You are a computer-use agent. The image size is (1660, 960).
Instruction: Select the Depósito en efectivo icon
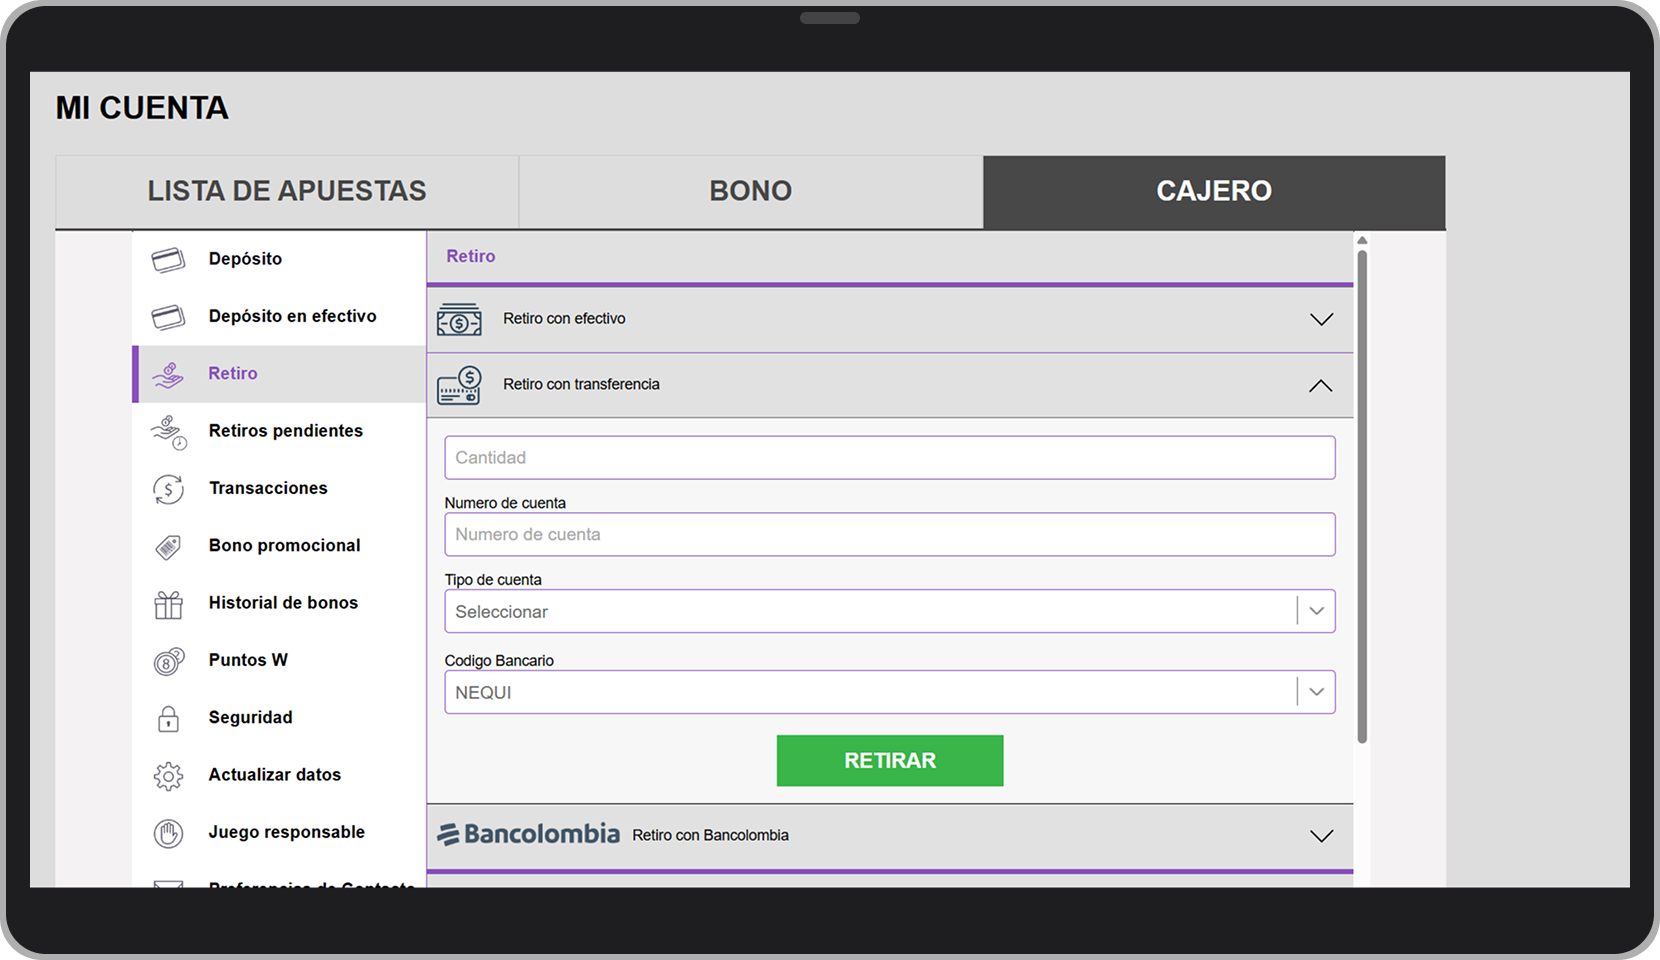click(168, 316)
